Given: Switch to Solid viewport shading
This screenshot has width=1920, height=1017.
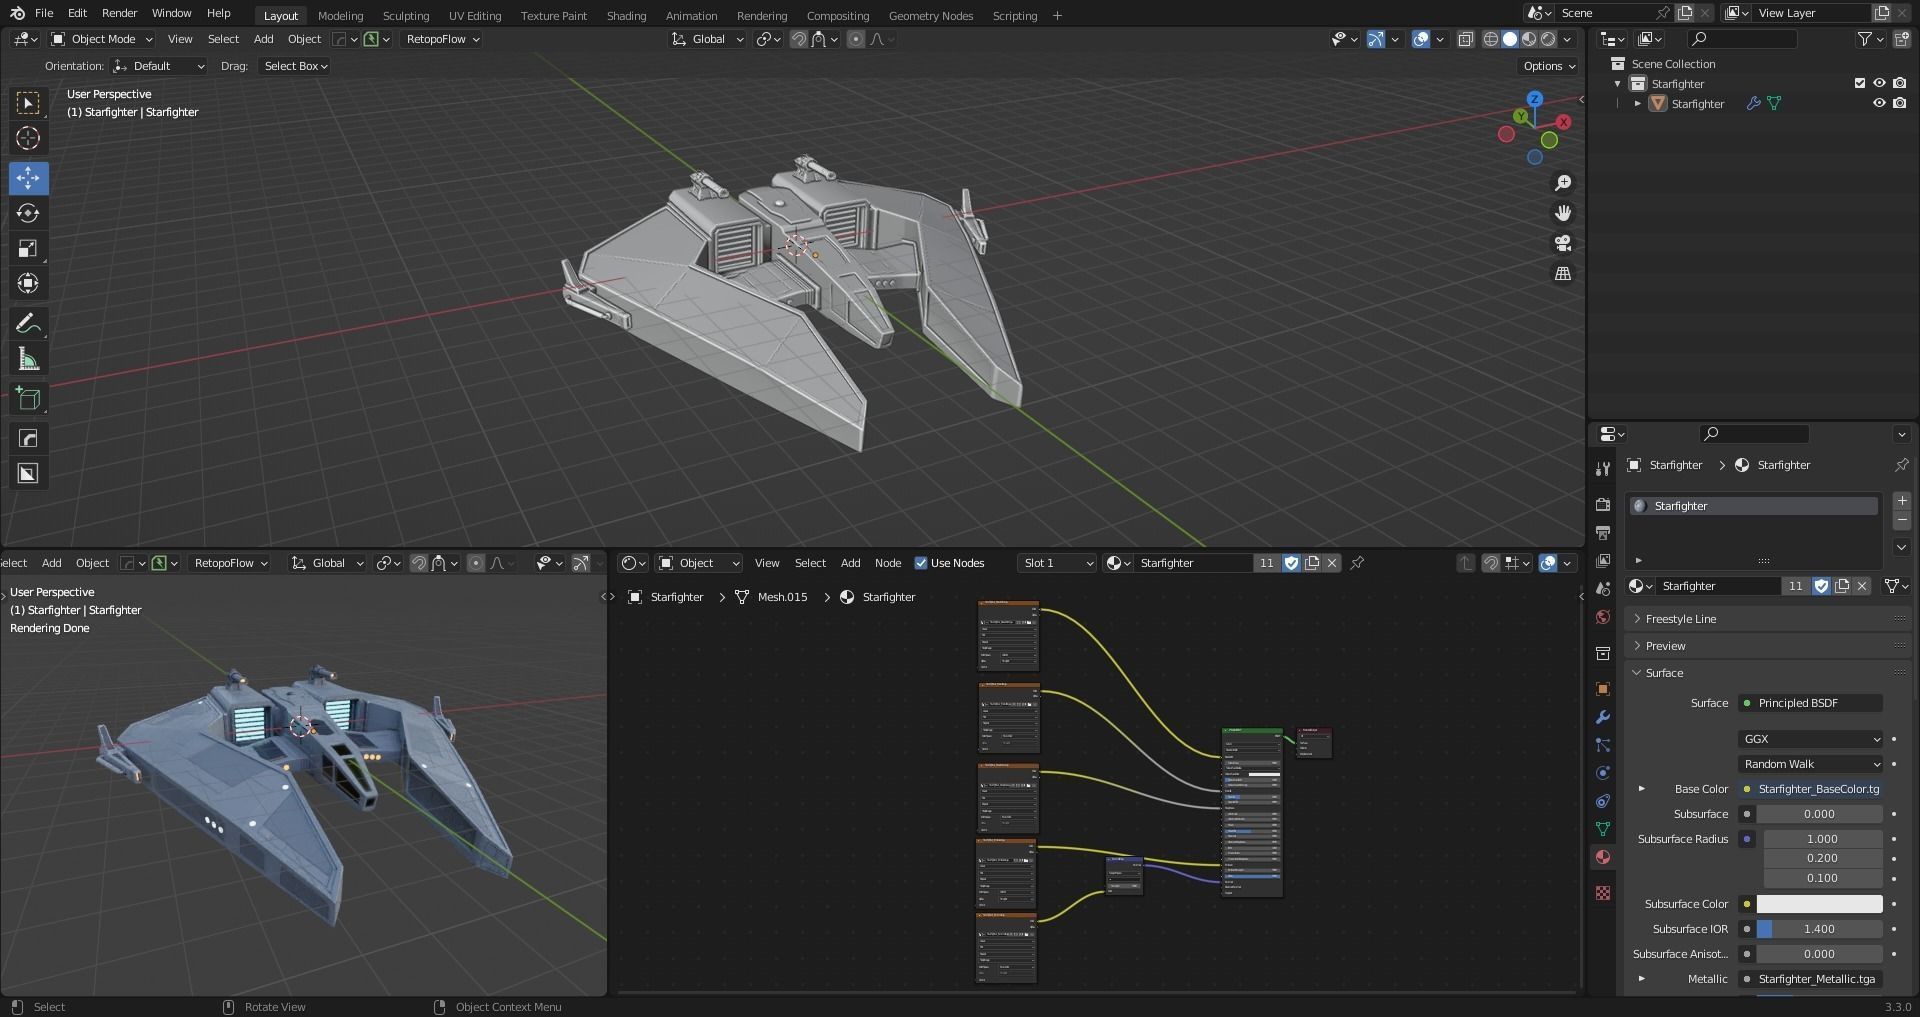Looking at the screenshot, I should click(1510, 39).
